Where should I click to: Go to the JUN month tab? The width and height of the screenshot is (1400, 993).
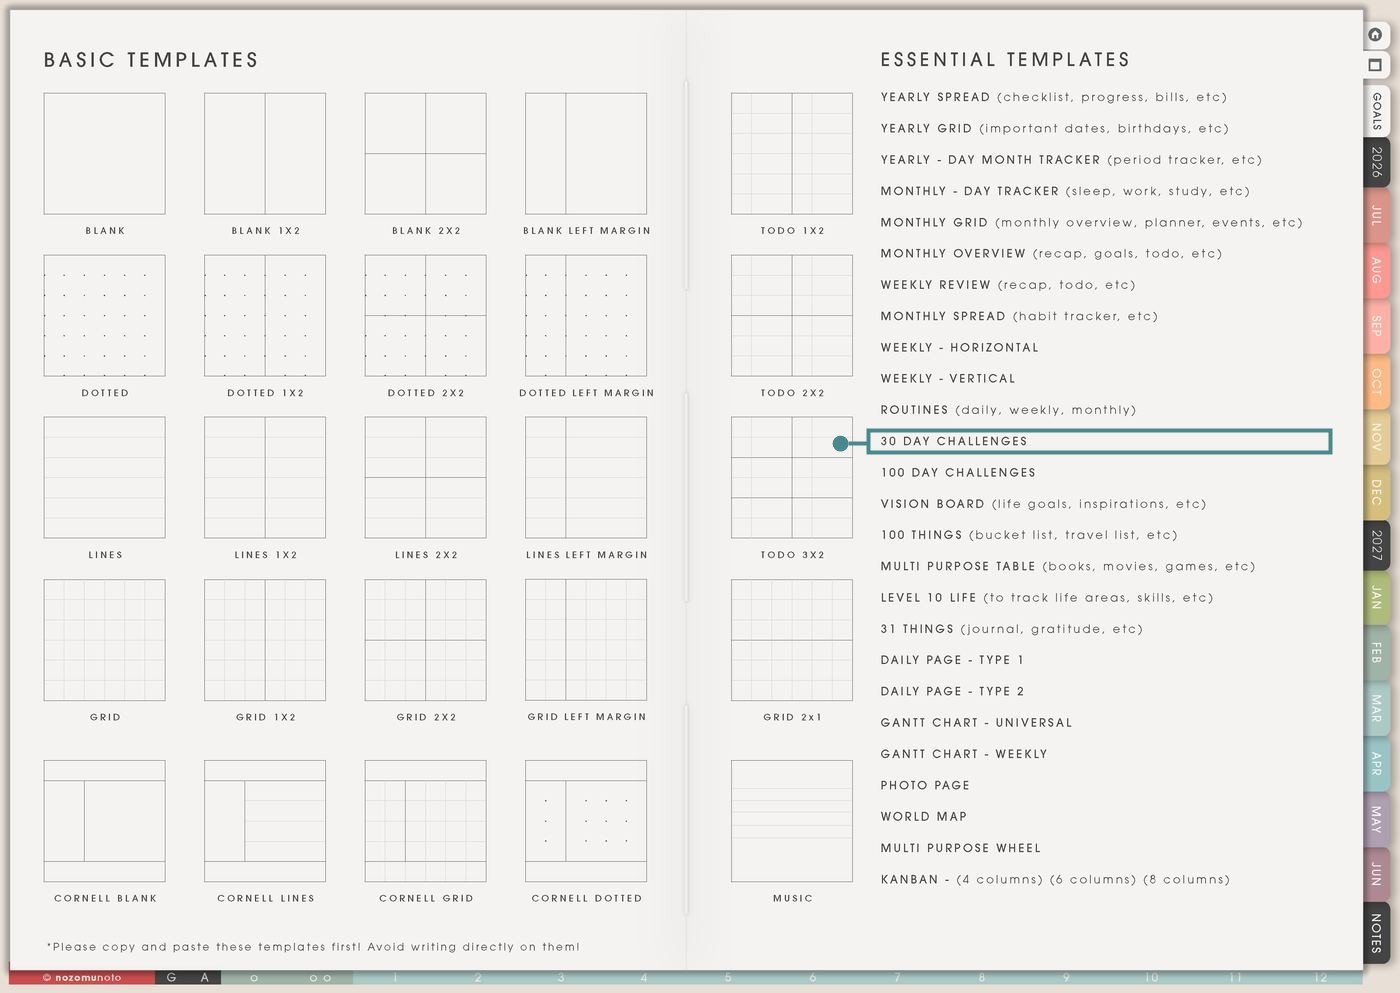(1376, 874)
